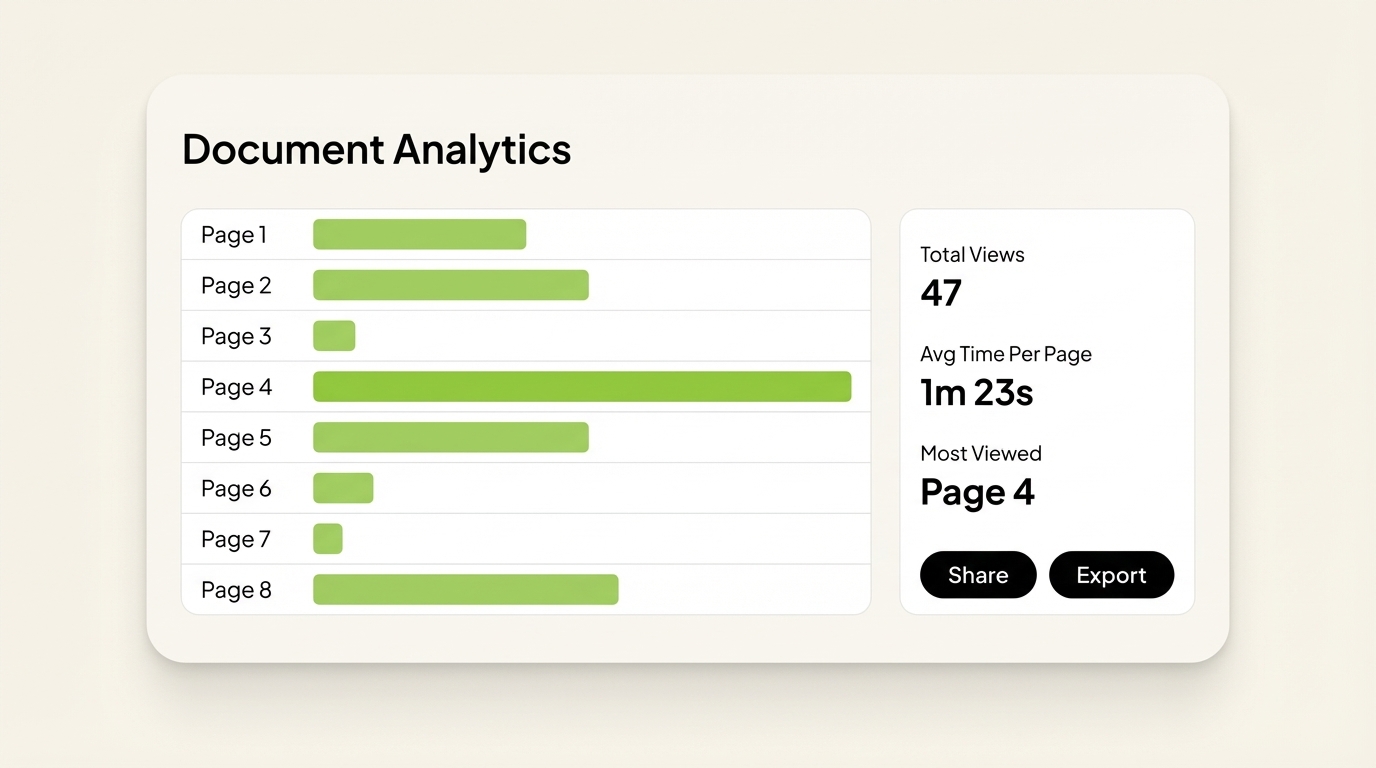The image size is (1376, 768).
Task: Select the short Page 3 bar
Action: (333, 335)
